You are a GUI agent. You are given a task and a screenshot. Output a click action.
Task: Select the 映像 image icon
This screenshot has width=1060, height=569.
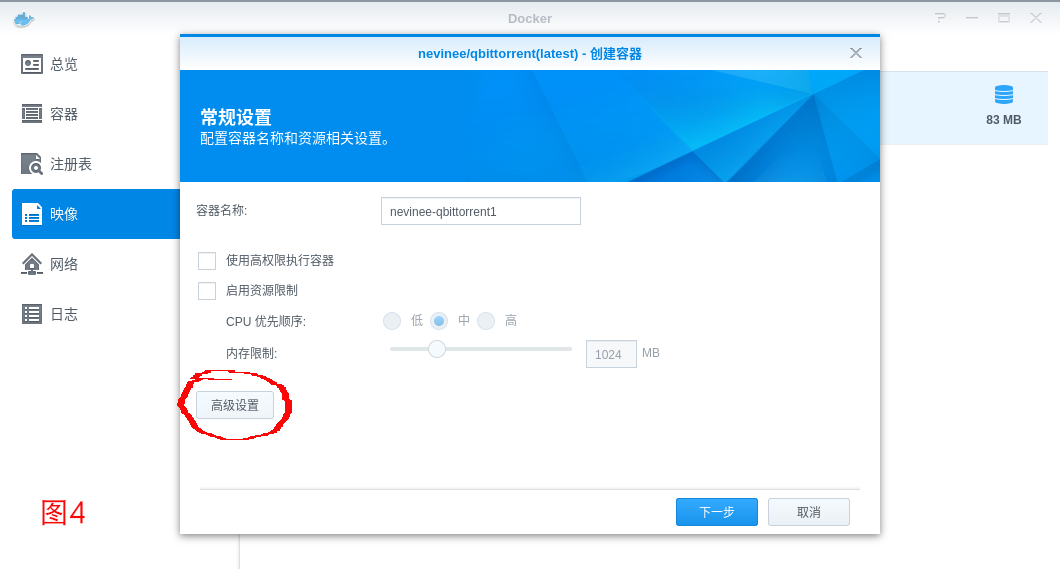(32, 214)
